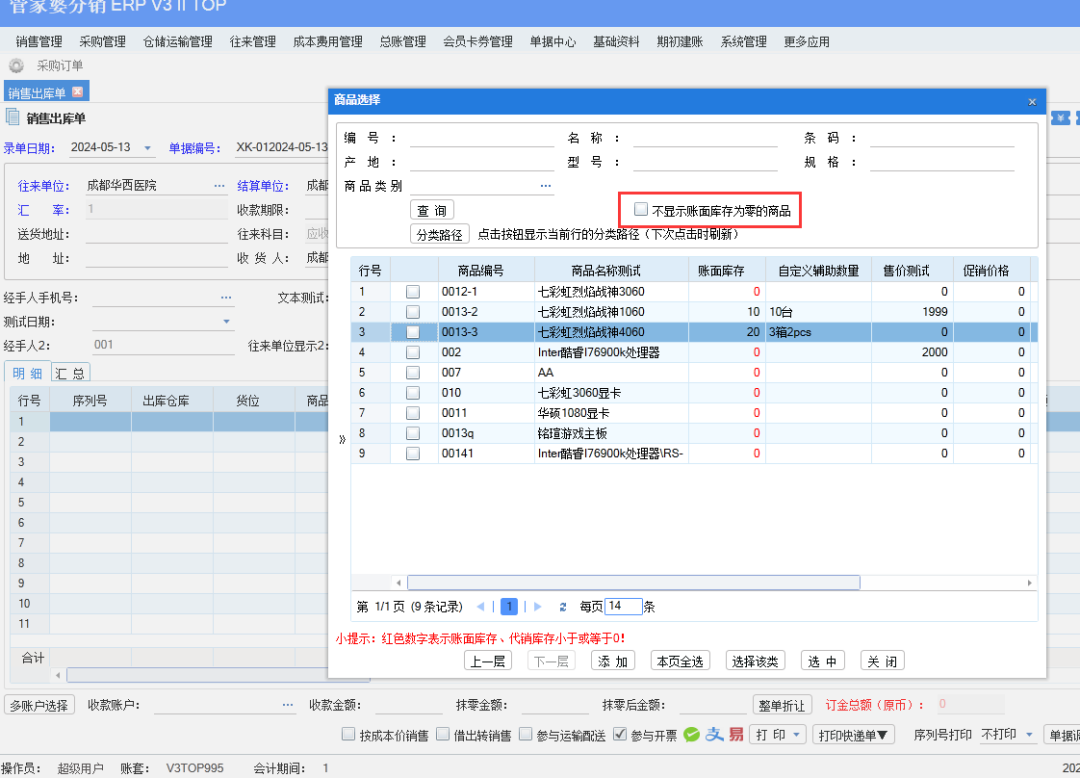The image size is (1080, 778).
Task: Check the box for 铭瑄游戏主板 row
Action: tap(413, 433)
